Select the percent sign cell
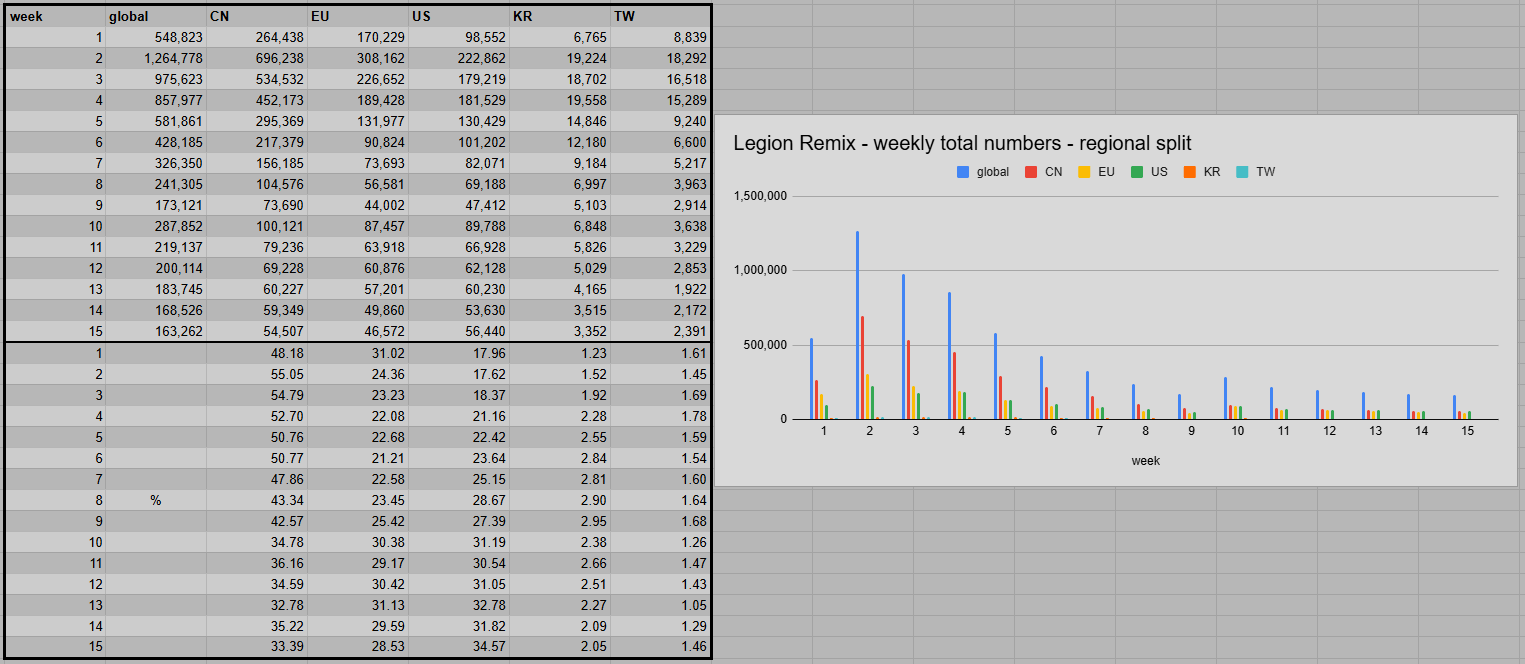Screen dimensions: 1525x664 (x=156, y=500)
